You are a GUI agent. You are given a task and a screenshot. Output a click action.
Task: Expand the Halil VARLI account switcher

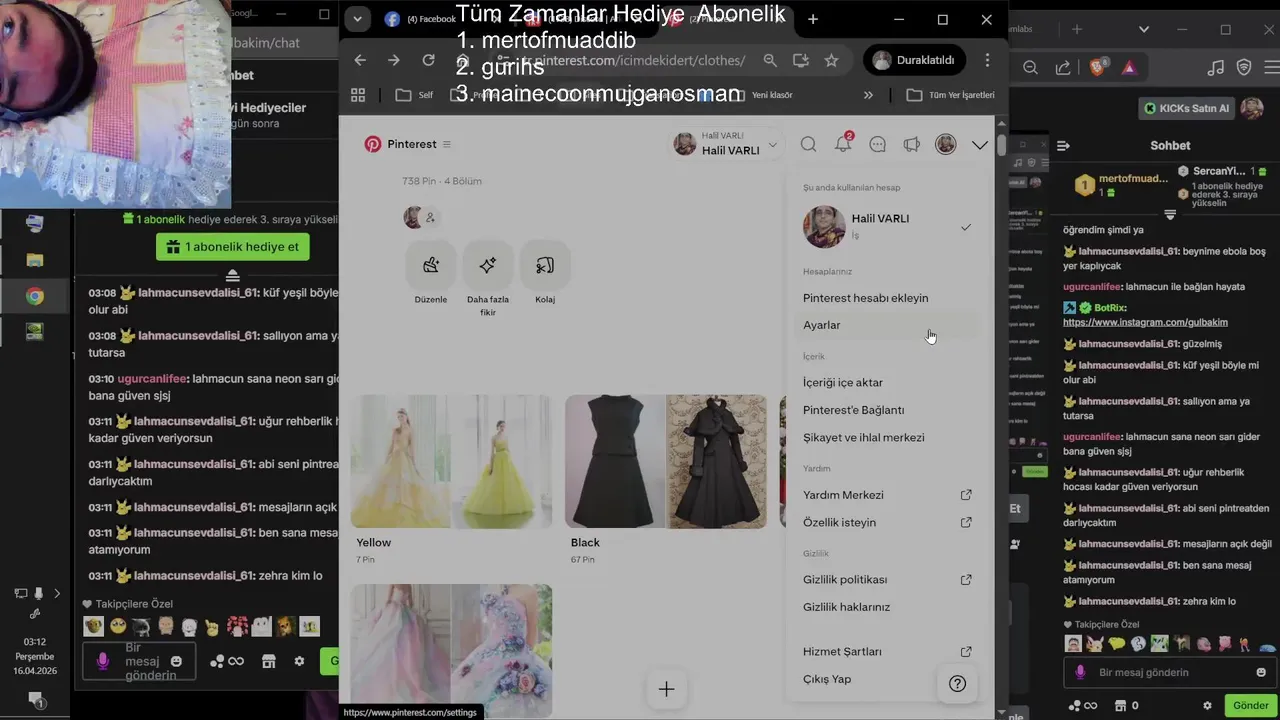pos(726,144)
